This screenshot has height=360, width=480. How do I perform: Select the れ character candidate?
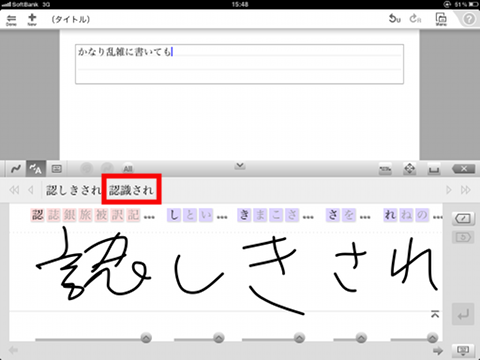coord(390,215)
